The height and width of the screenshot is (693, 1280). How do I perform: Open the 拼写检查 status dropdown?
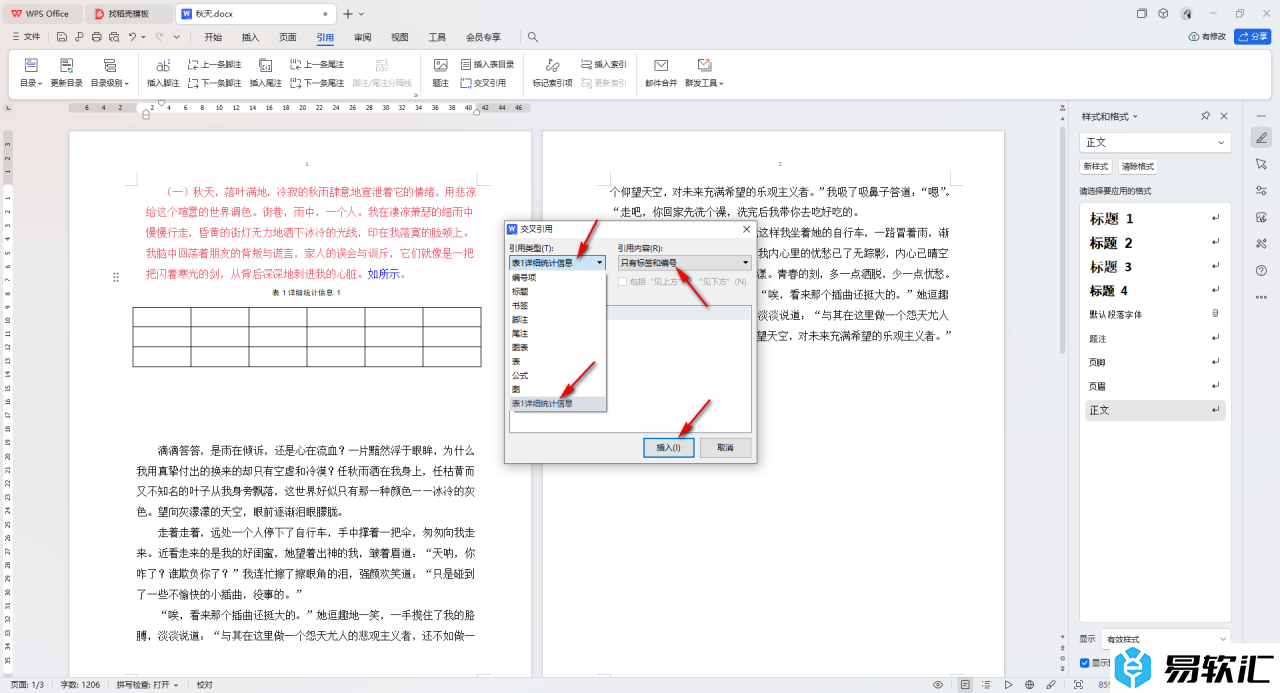pyautogui.click(x=147, y=685)
